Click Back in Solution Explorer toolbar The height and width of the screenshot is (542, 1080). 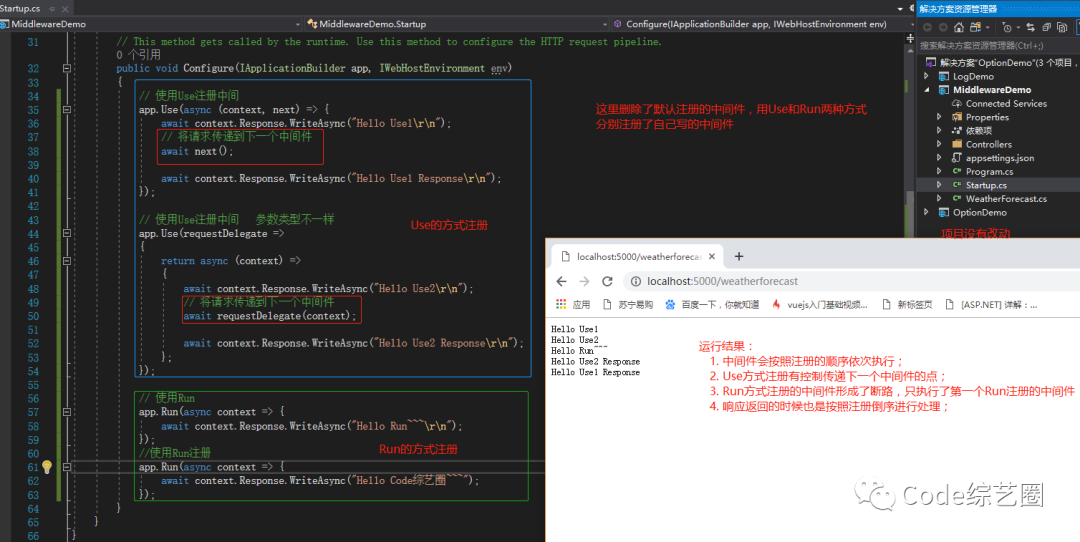[927, 28]
